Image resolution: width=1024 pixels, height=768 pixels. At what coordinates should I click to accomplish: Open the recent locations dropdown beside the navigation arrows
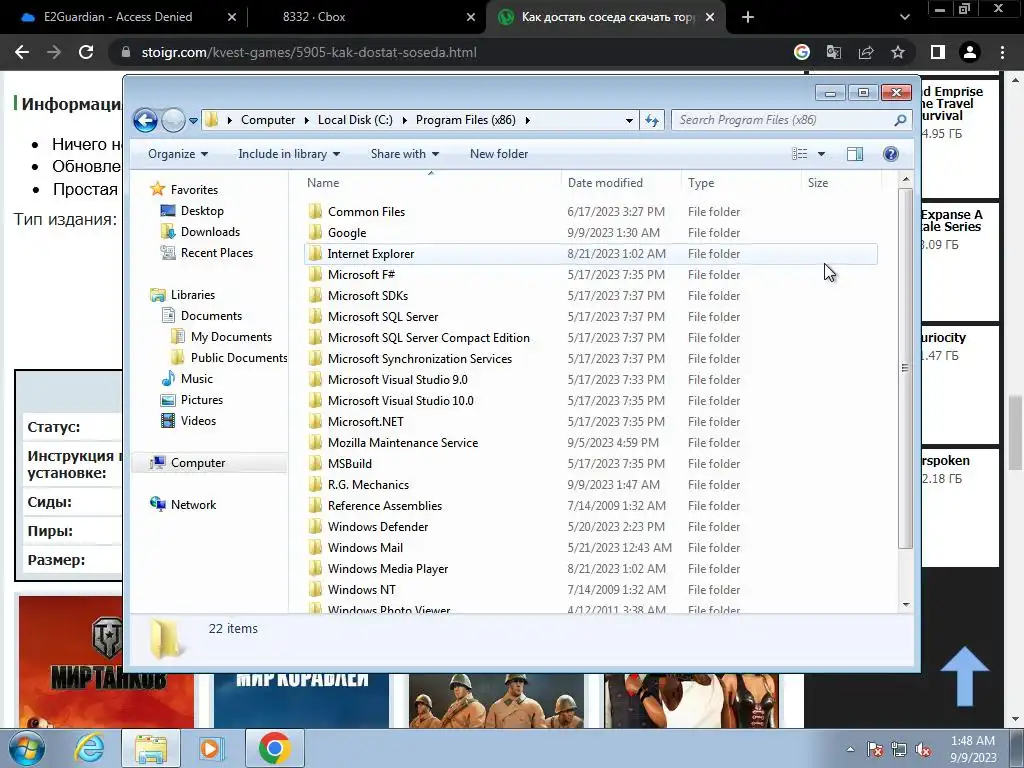pyautogui.click(x=193, y=121)
